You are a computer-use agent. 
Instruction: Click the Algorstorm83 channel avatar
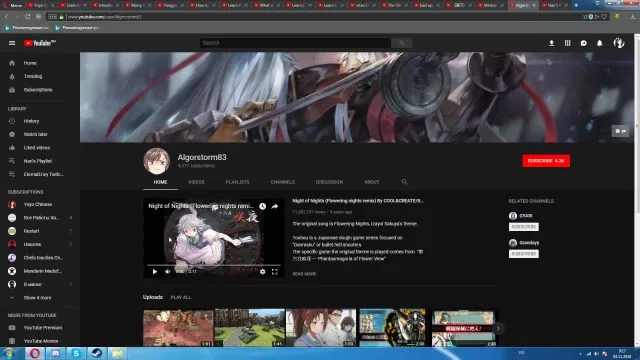click(156, 161)
